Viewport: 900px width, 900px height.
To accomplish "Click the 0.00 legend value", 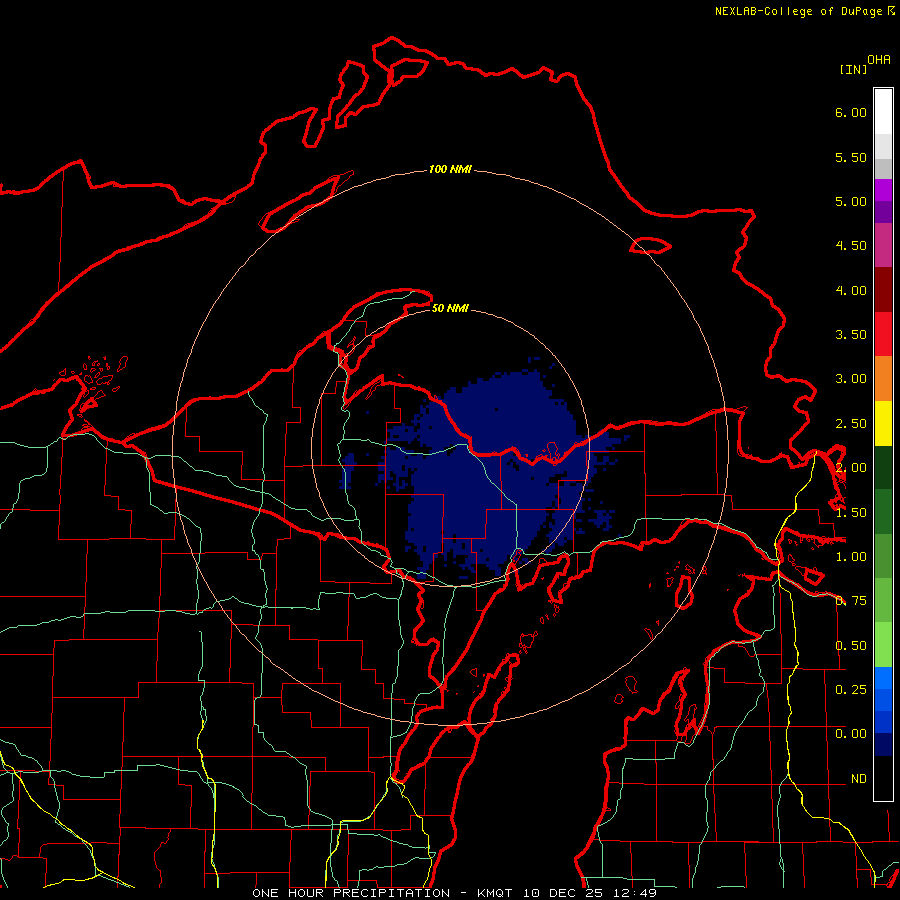I will [x=851, y=734].
